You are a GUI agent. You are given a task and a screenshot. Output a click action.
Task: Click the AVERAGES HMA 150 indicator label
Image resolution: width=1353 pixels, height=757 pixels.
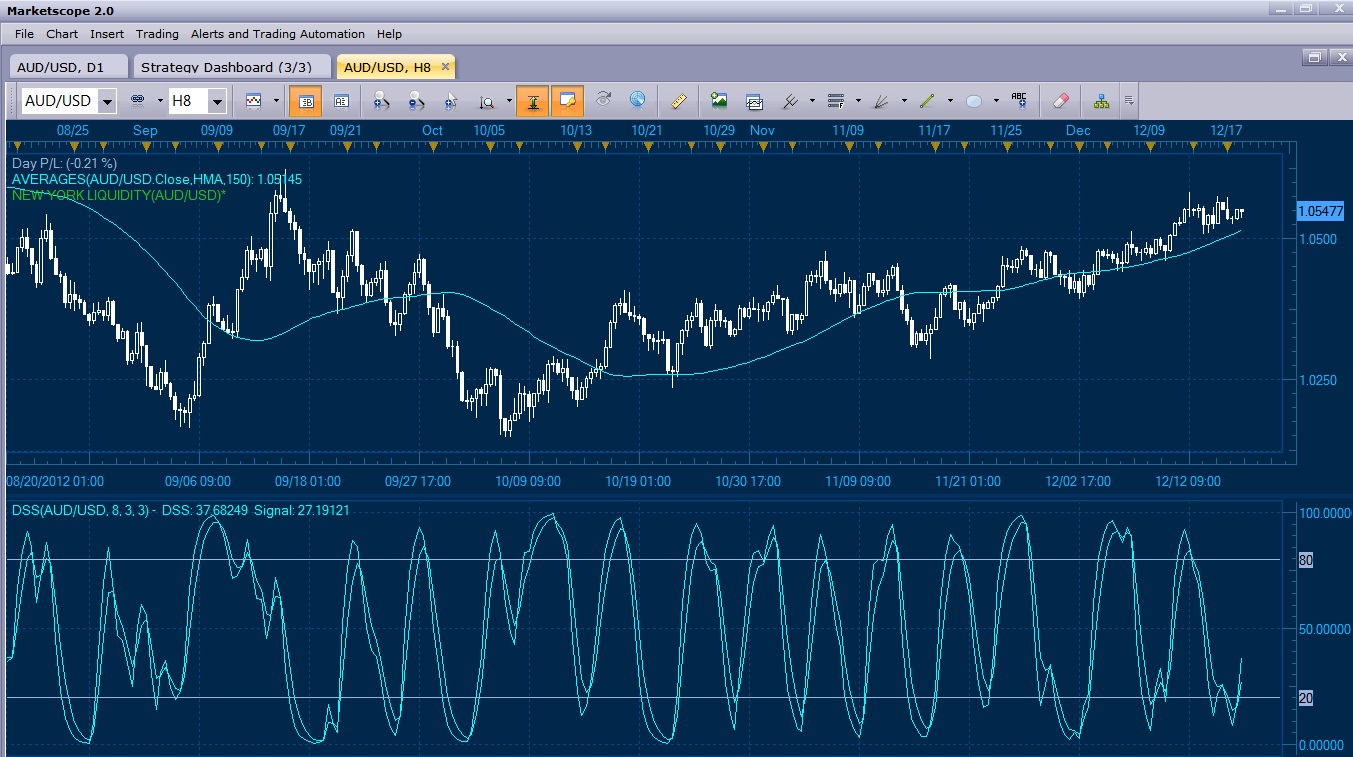(x=157, y=179)
